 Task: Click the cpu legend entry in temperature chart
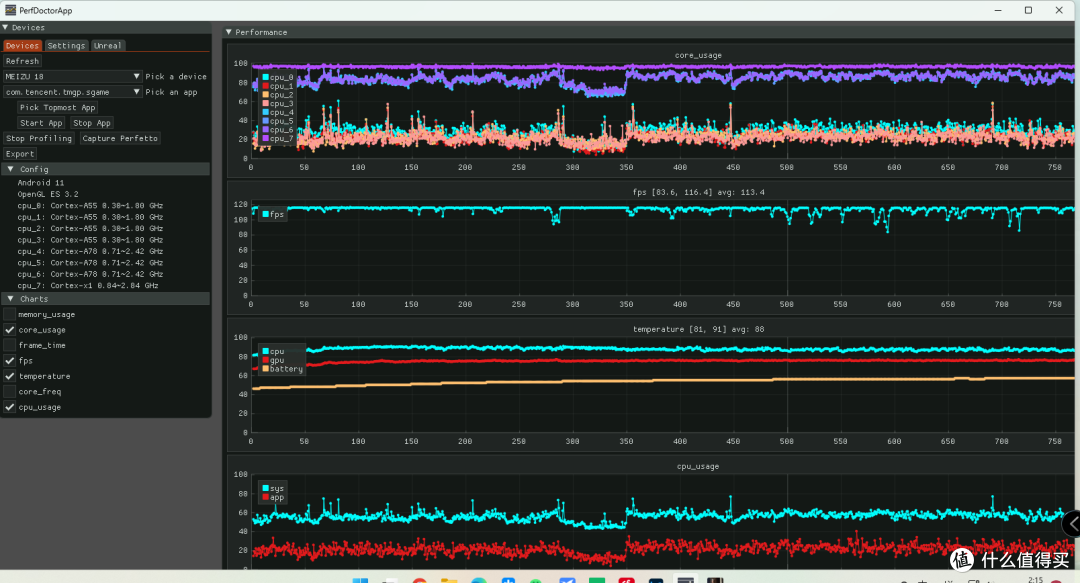pyautogui.click(x=273, y=351)
